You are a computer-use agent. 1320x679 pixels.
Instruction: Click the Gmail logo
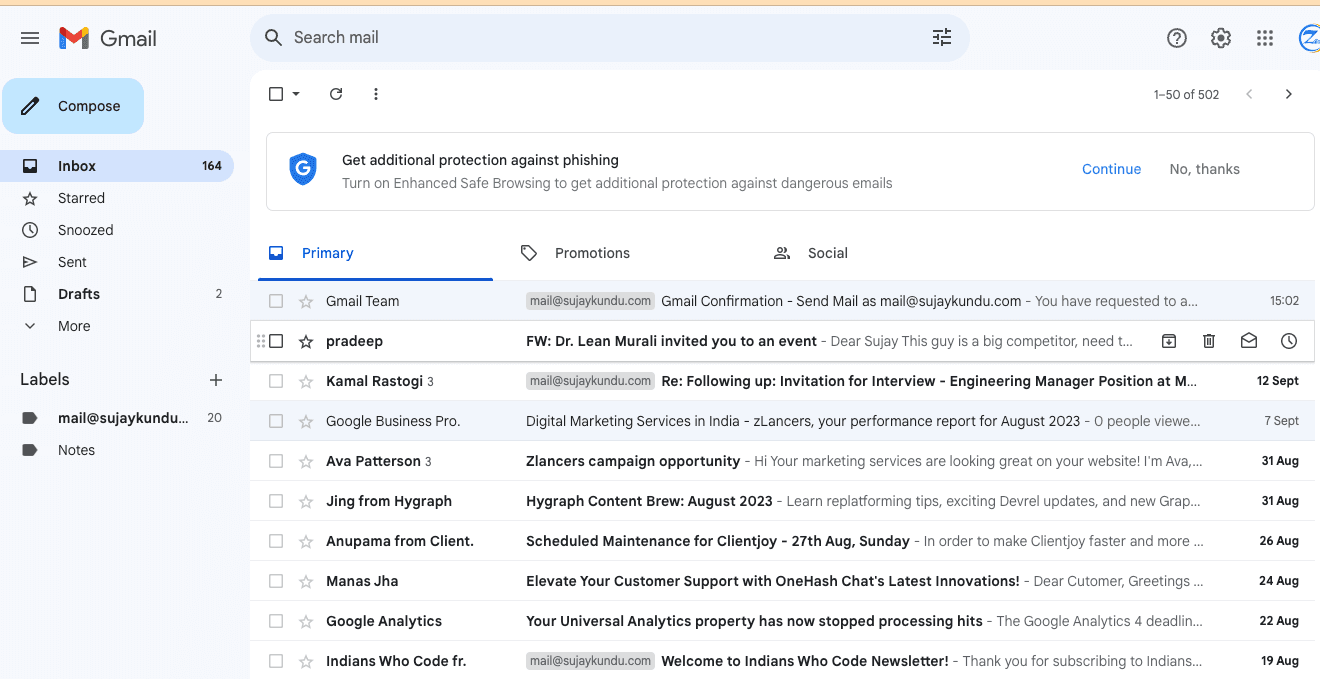pos(108,38)
